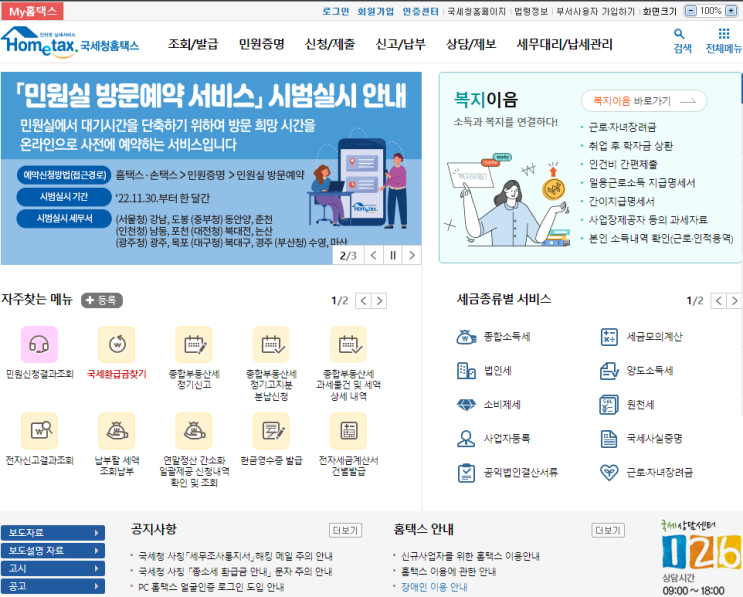The height and width of the screenshot is (597, 743).
Task: Click the 소비제세 diamond icon
Action: tap(466, 405)
